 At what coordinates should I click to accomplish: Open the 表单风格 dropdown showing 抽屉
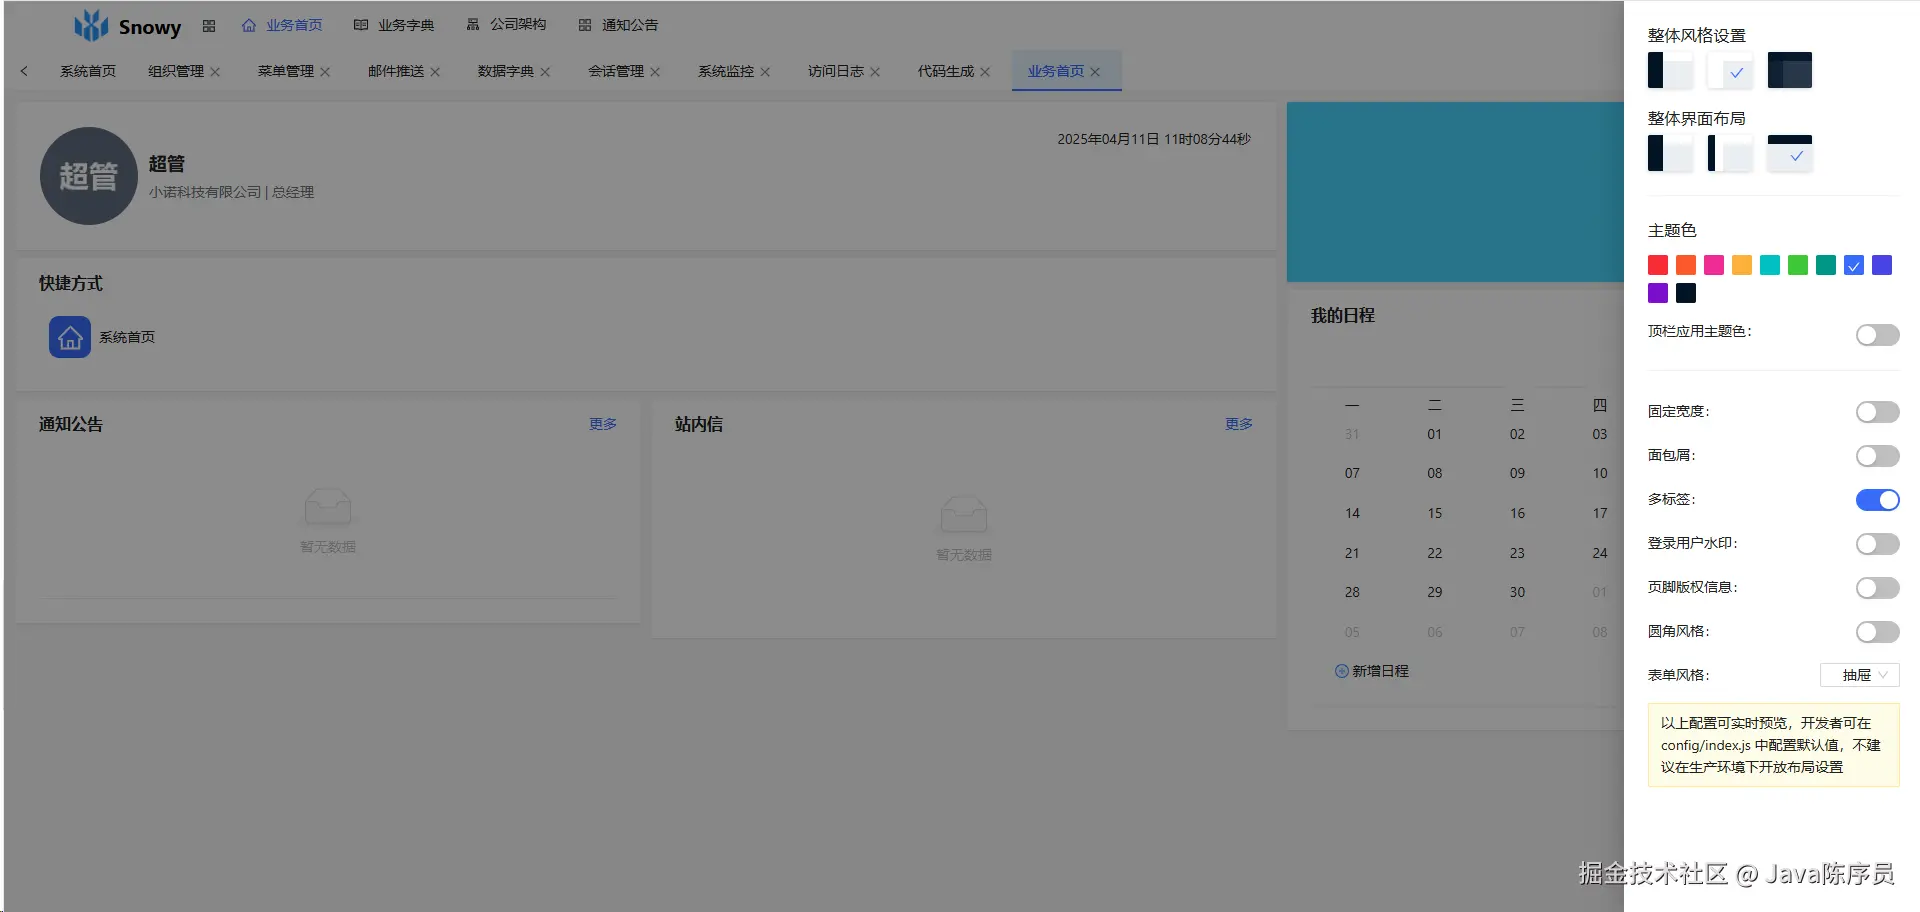click(1859, 675)
